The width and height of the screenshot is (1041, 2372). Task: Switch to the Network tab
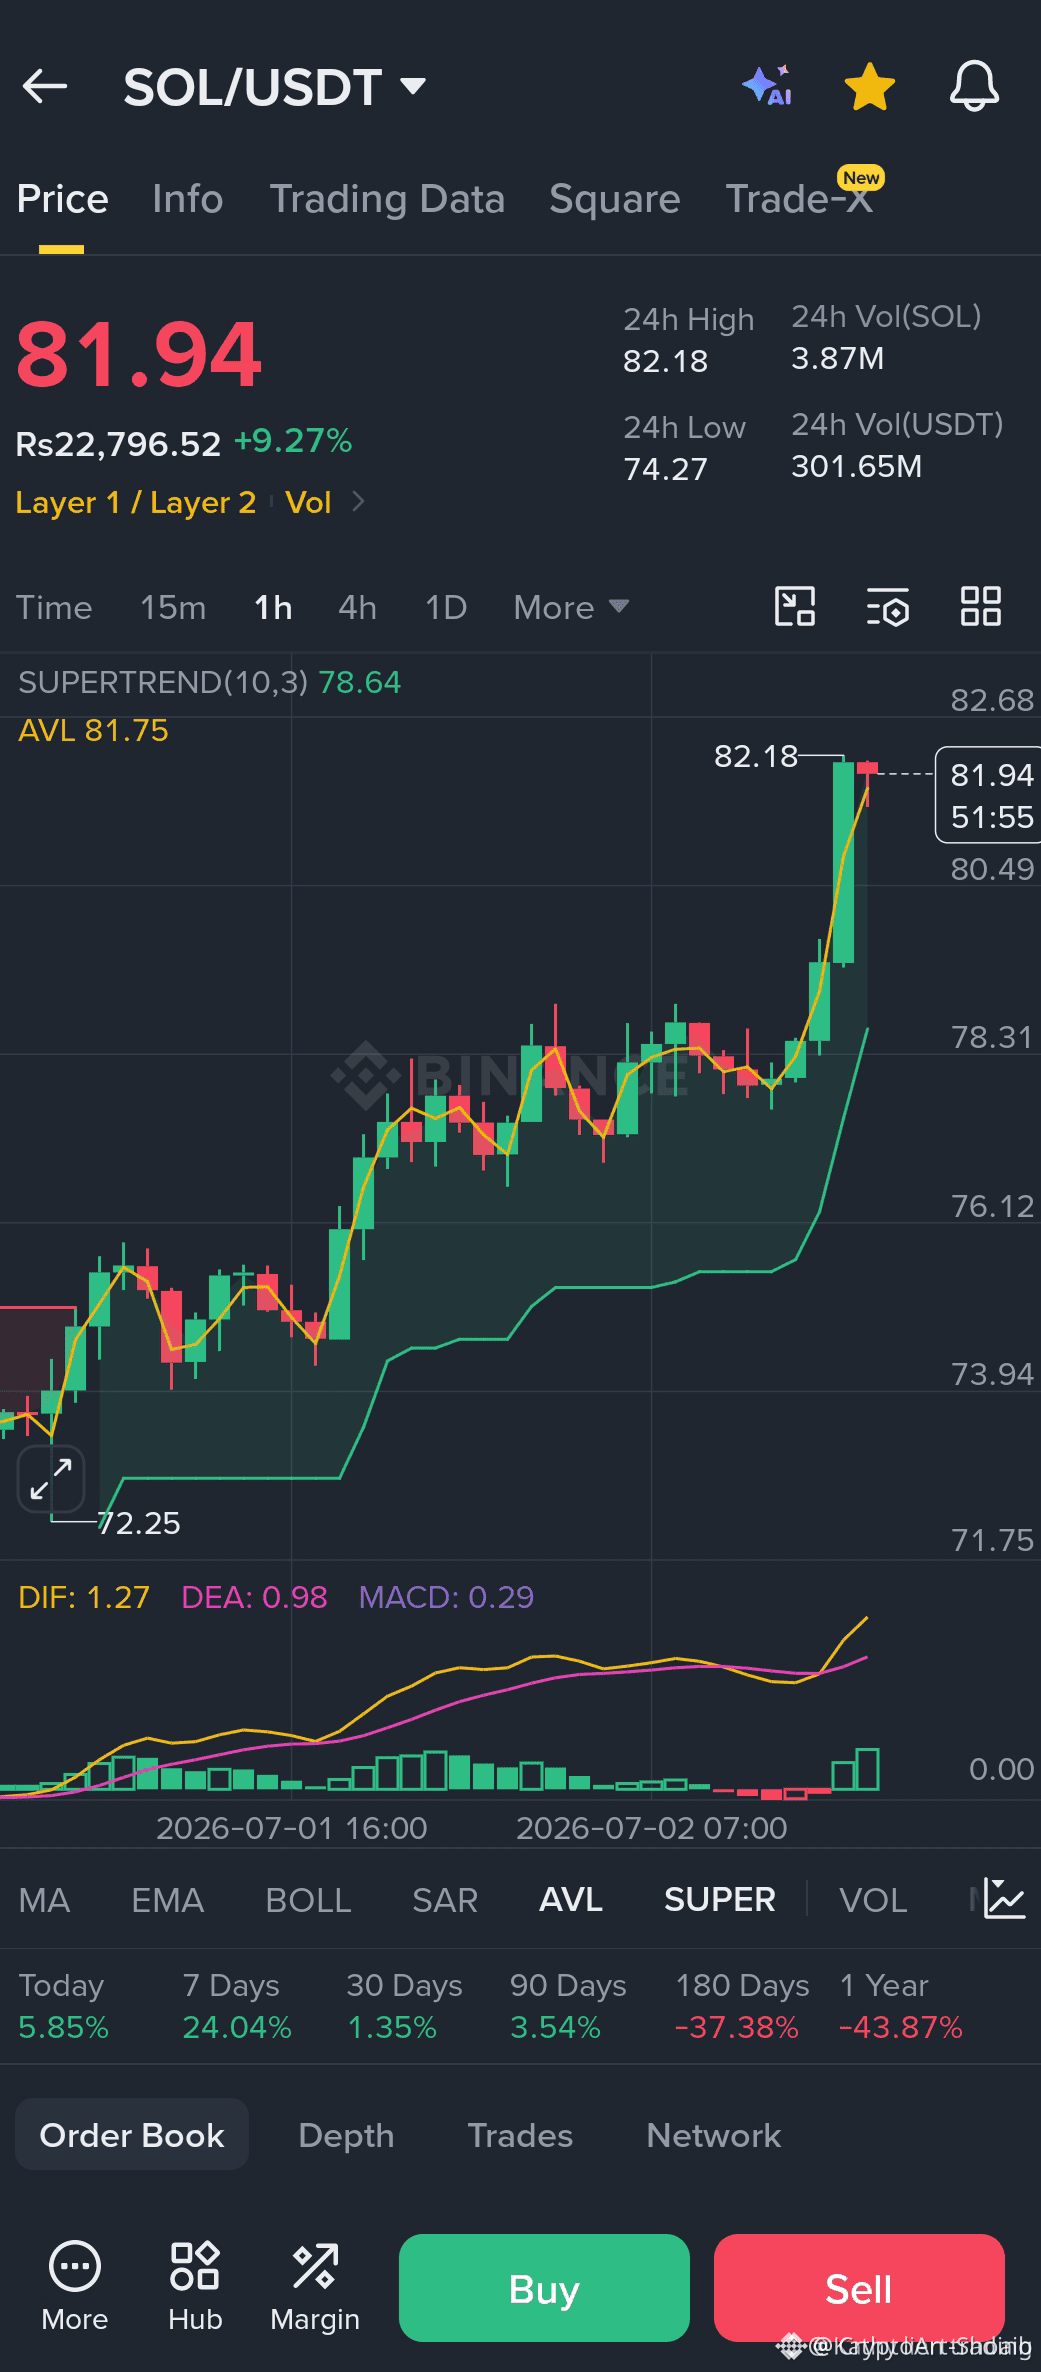click(x=713, y=2135)
